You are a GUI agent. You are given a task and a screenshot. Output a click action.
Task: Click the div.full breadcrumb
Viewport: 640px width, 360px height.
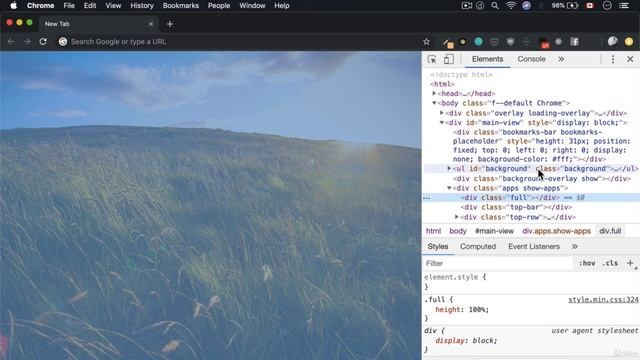point(610,231)
